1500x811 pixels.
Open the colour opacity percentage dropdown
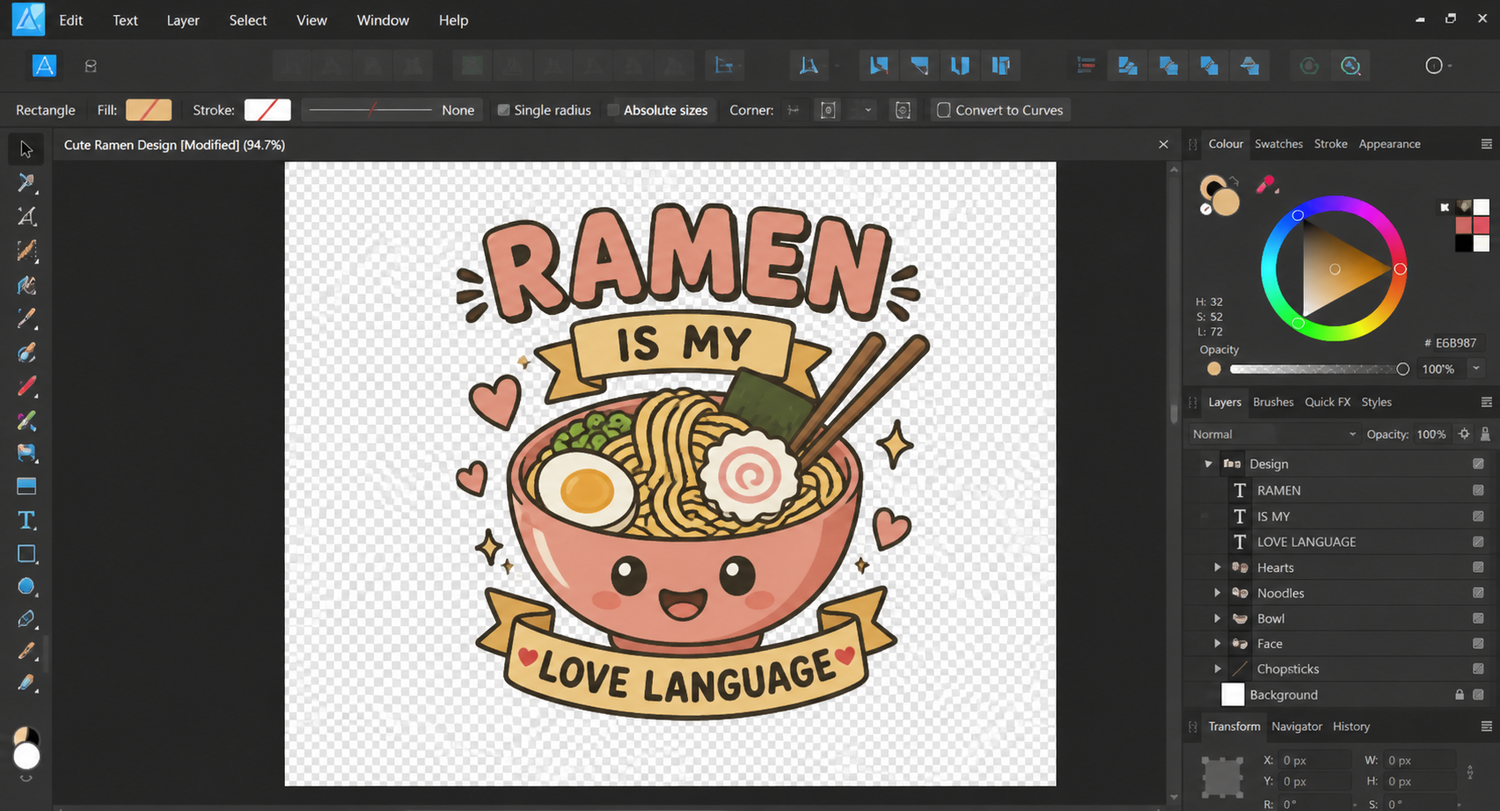point(1476,369)
